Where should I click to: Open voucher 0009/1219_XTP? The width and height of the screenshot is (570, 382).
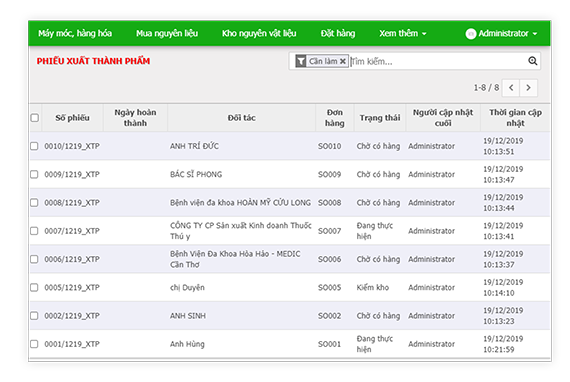pos(72,174)
